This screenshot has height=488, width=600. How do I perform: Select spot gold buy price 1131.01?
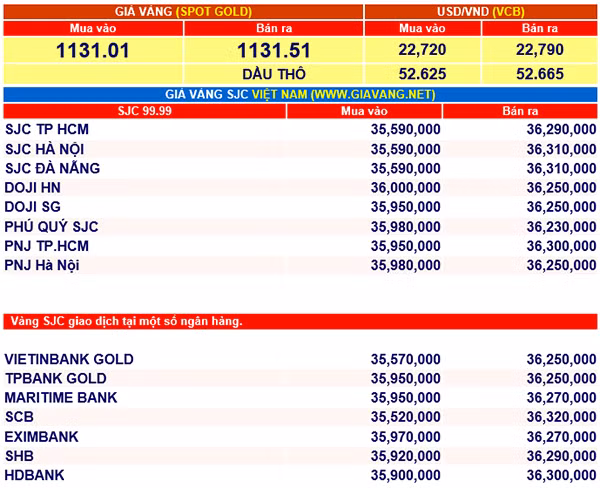pos(93,51)
